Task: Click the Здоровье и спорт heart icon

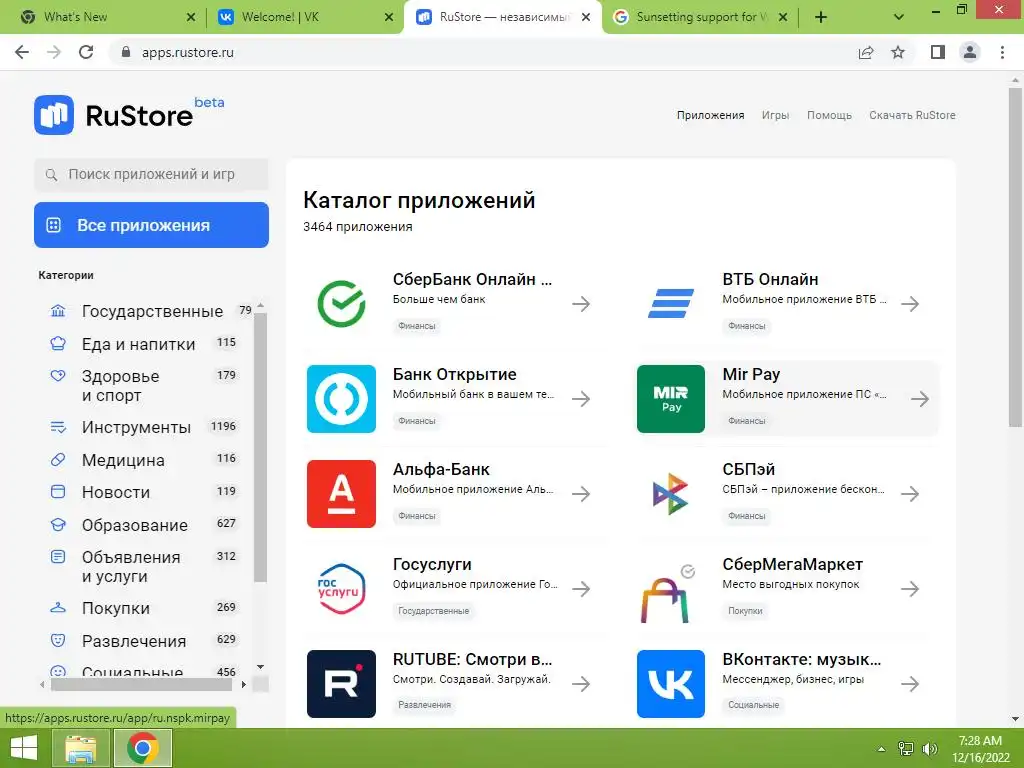Action: tap(58, 376)
